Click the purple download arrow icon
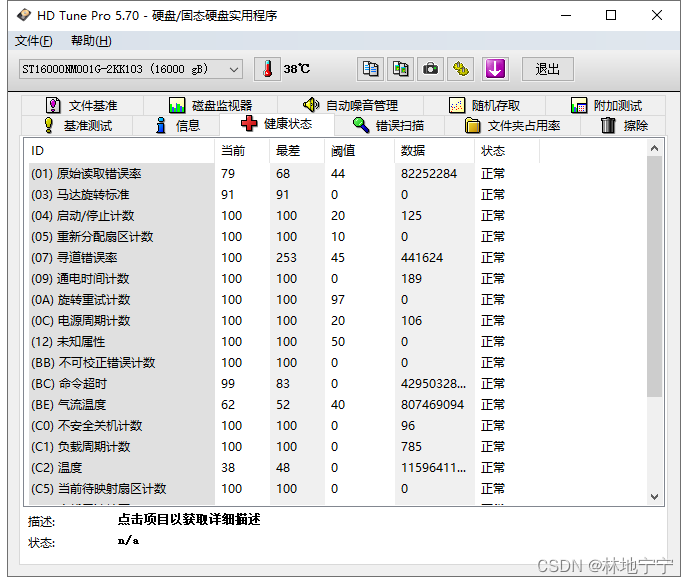This screenshot has width=688, height=584. (x=495, y=69)
